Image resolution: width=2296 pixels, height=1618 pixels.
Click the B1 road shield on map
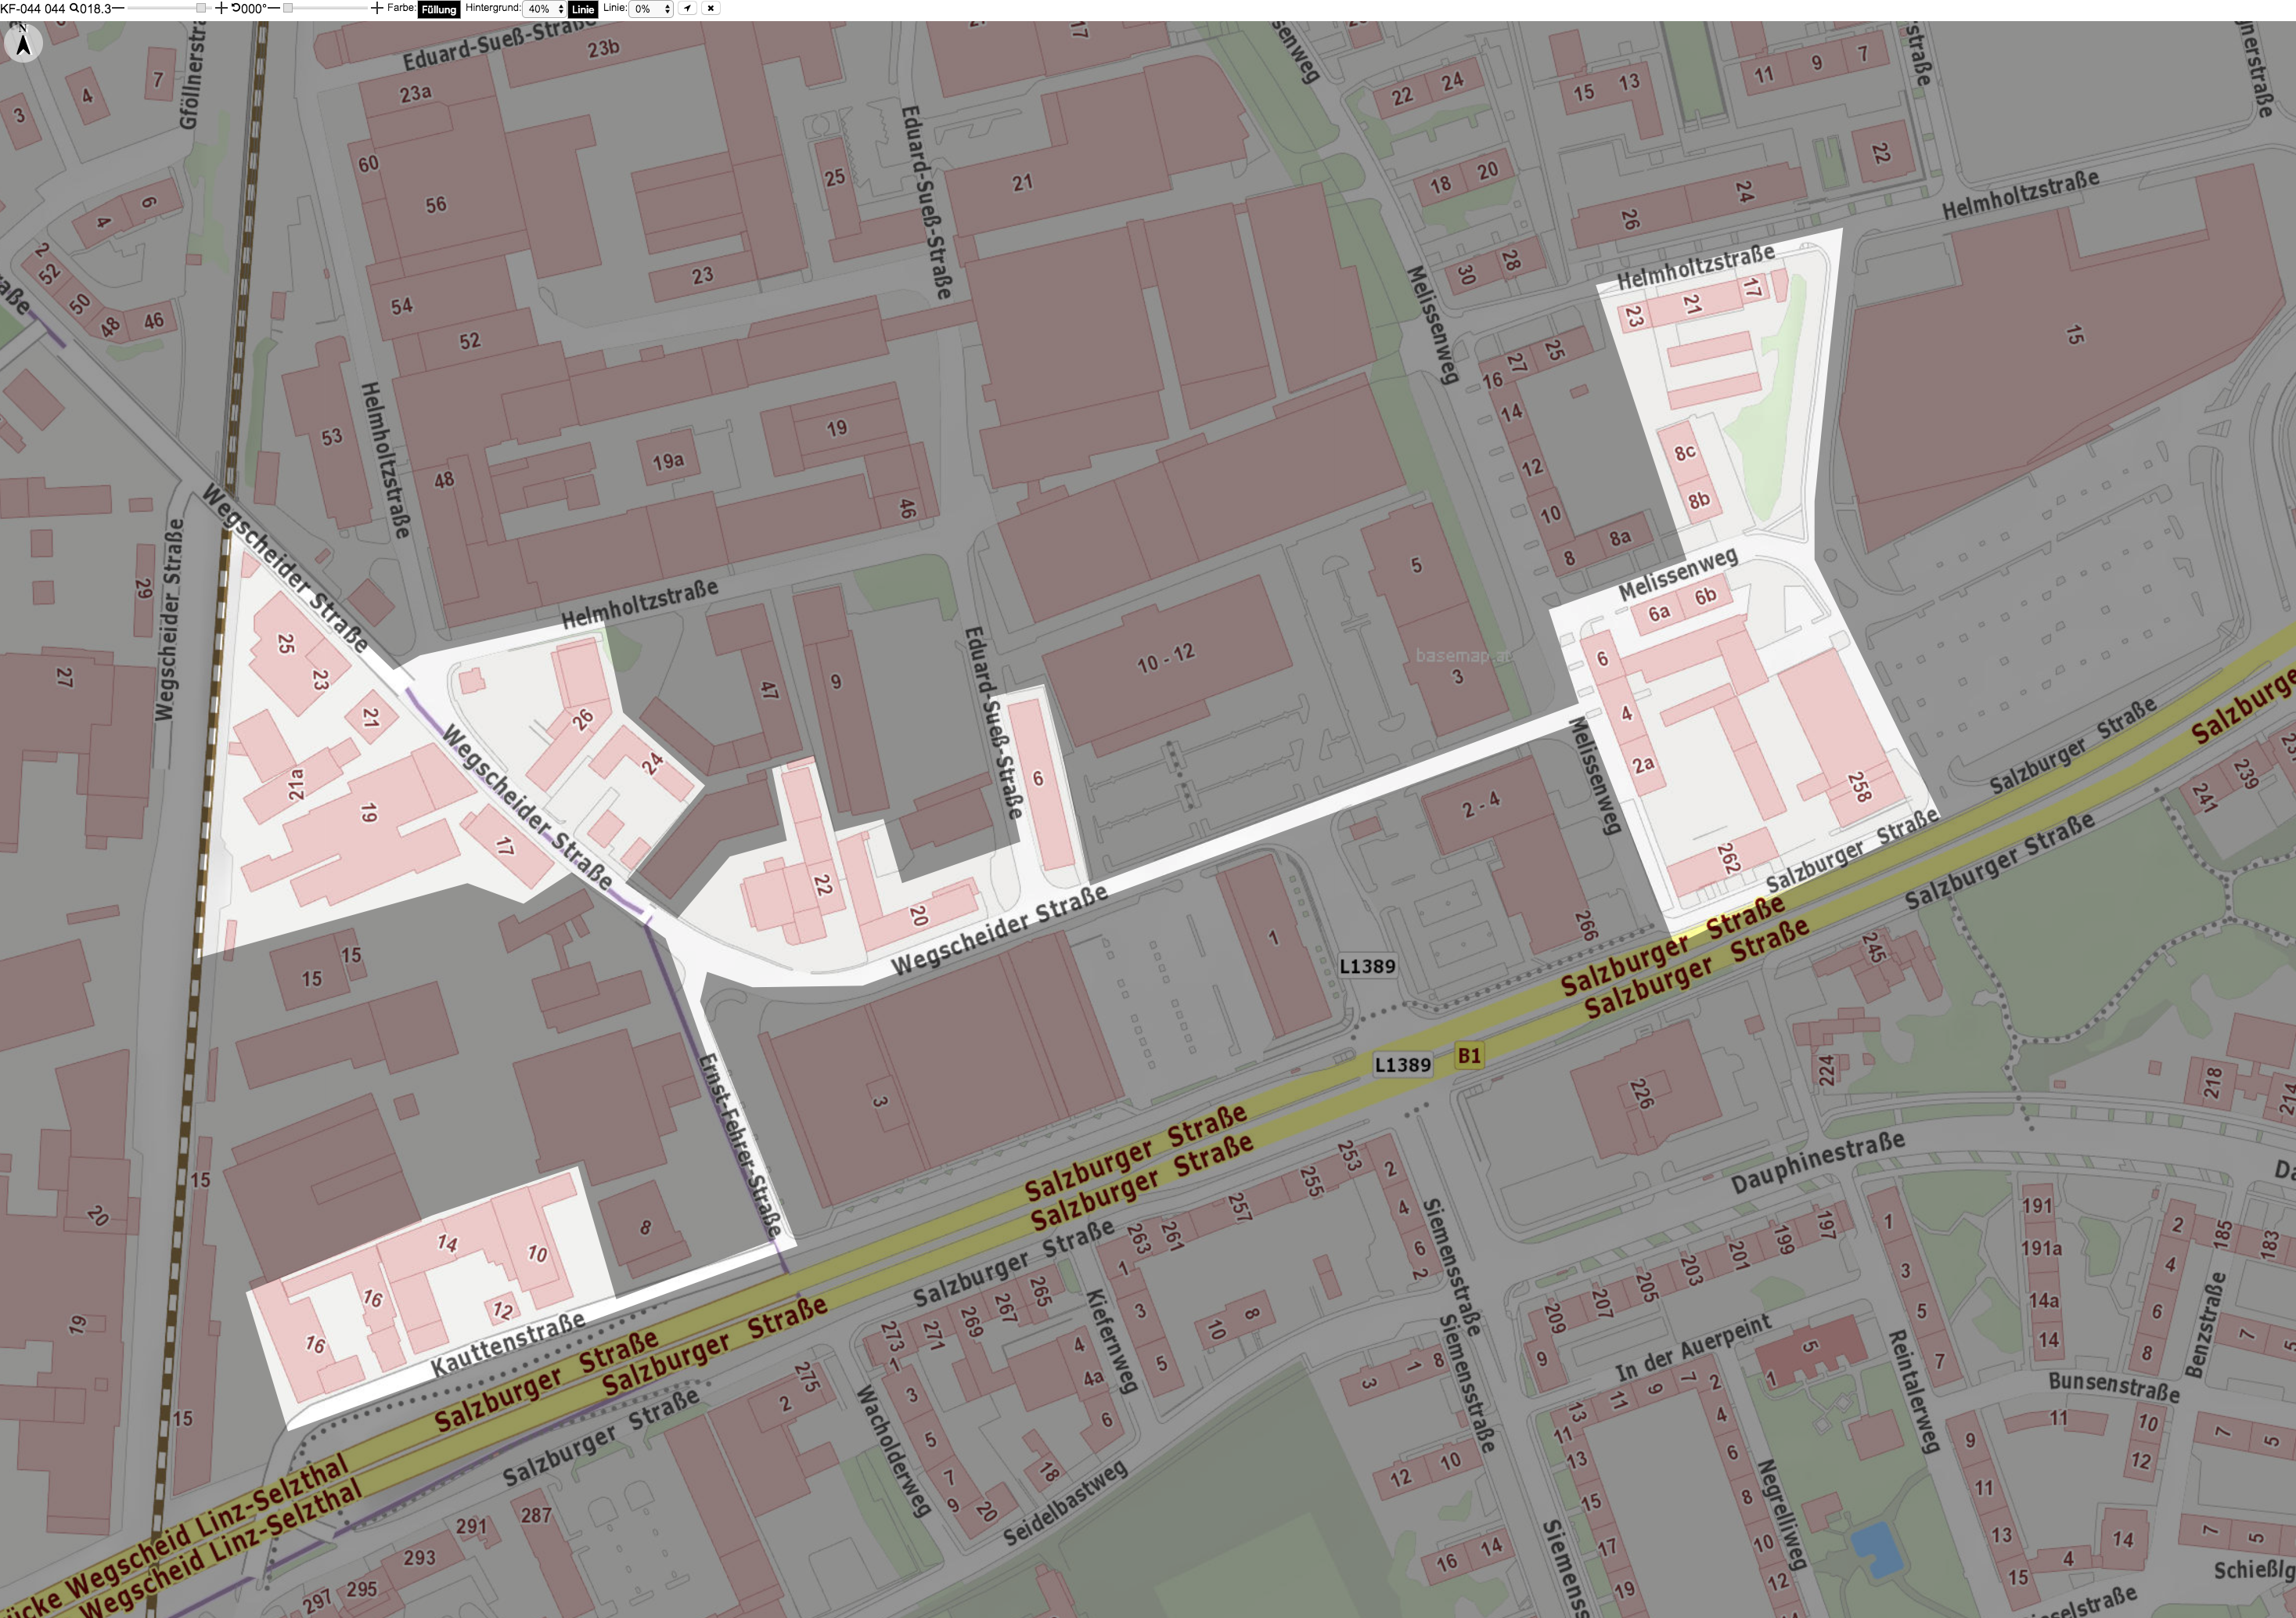pyautogui.click(x=1469, y=1055)
